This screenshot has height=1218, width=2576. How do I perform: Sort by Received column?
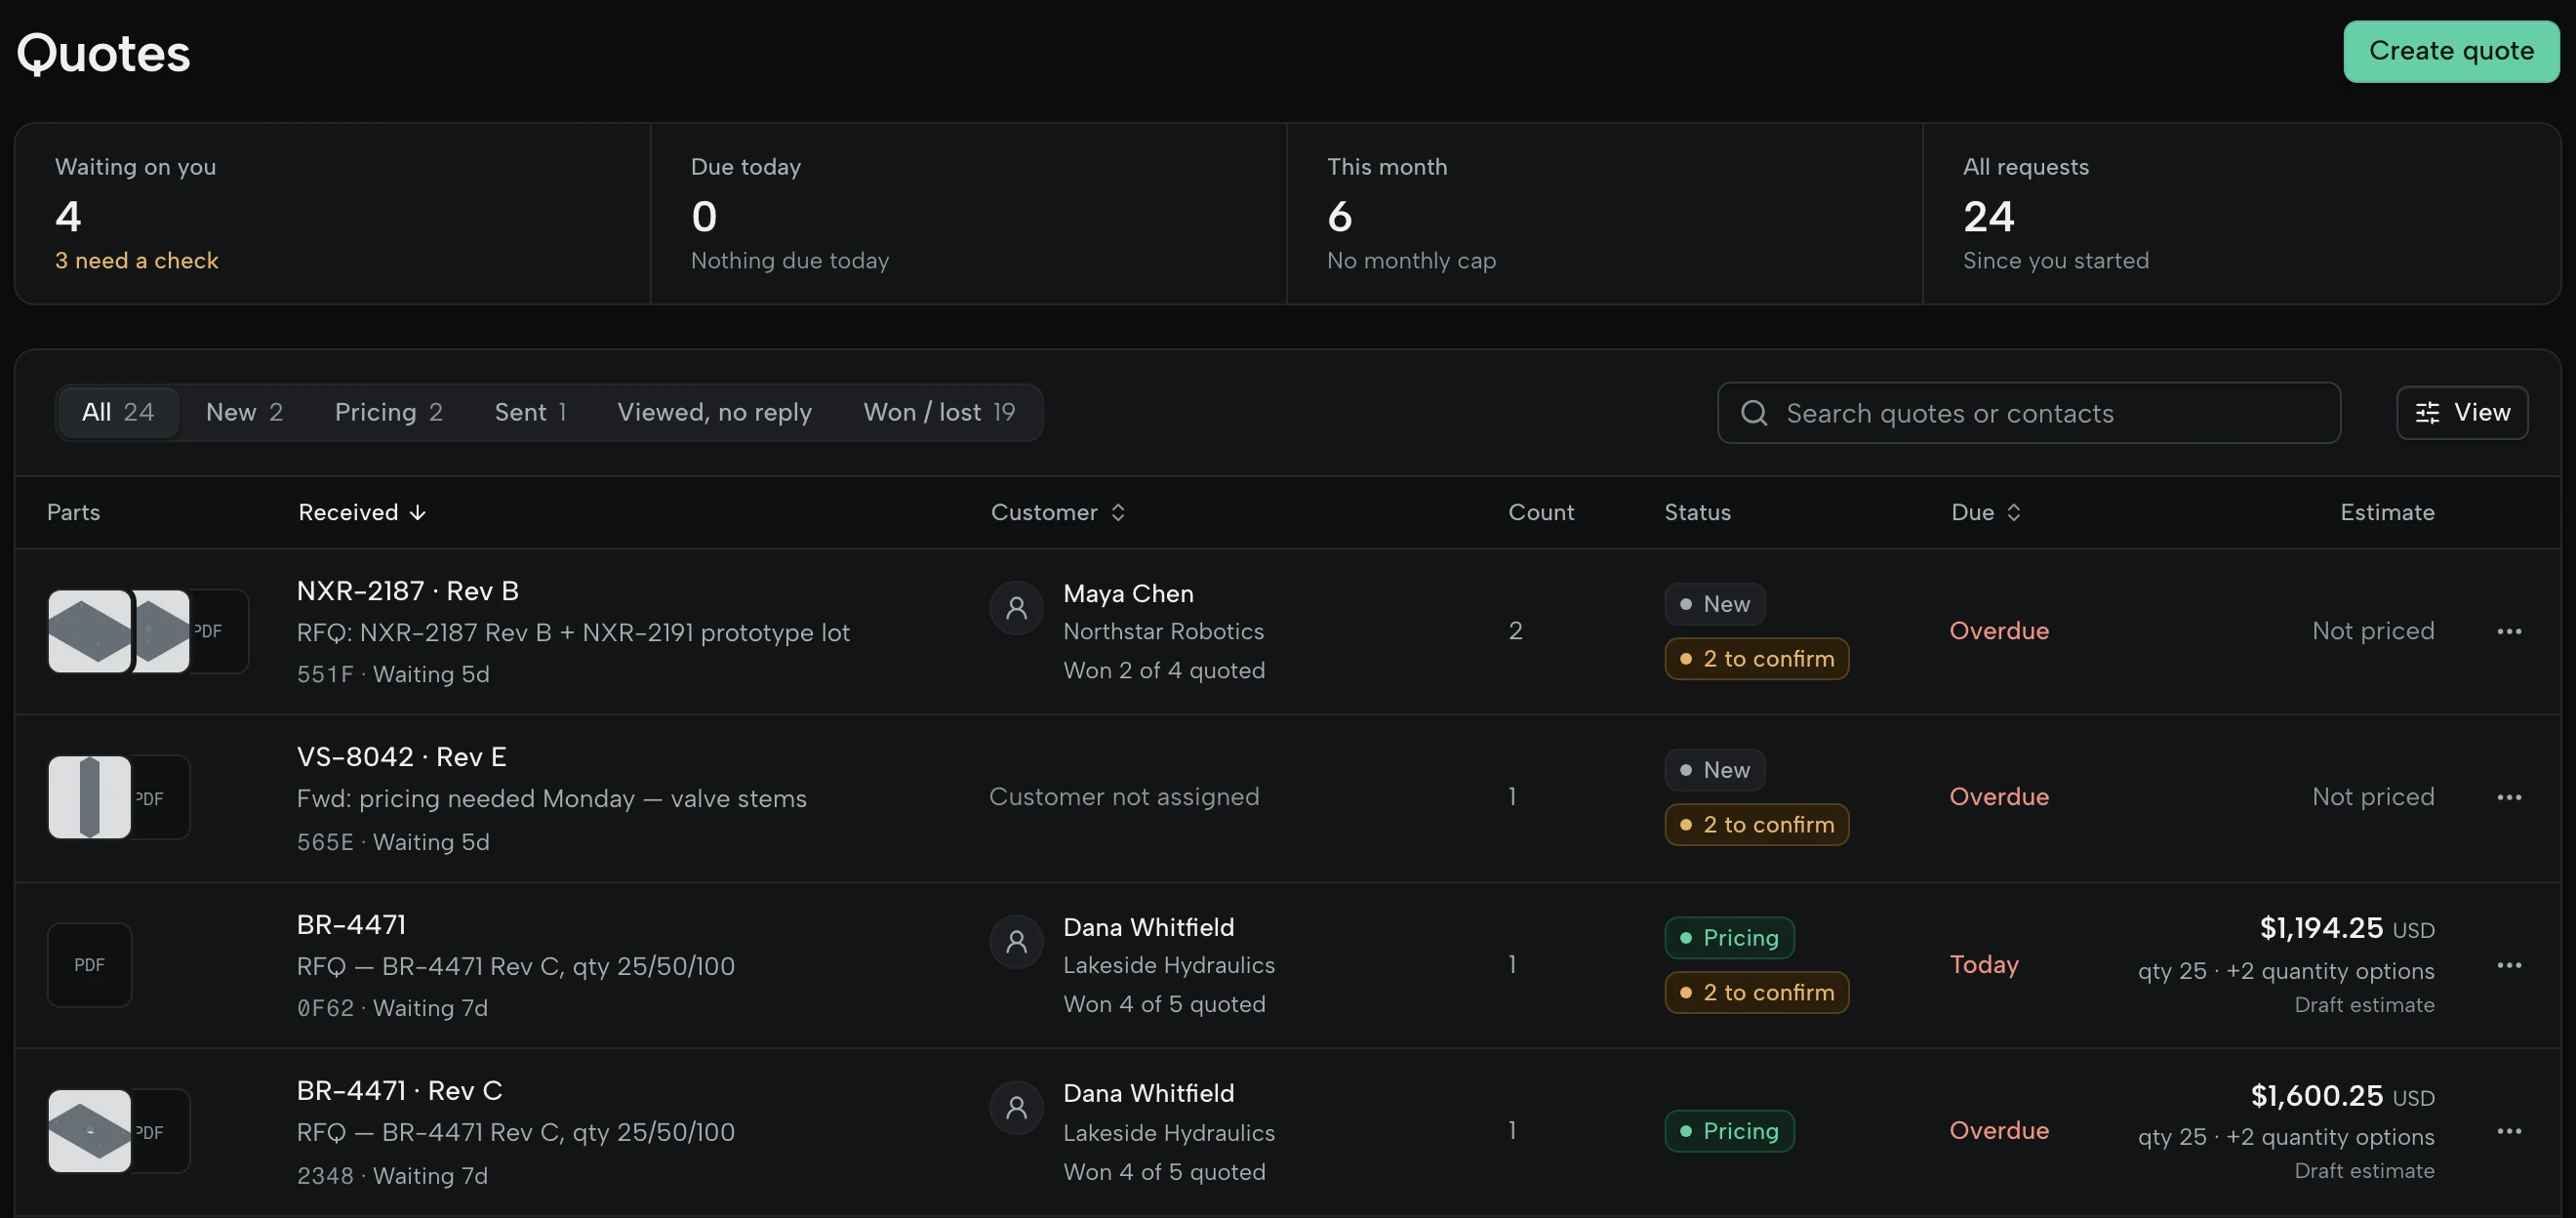tap(362, 512)
